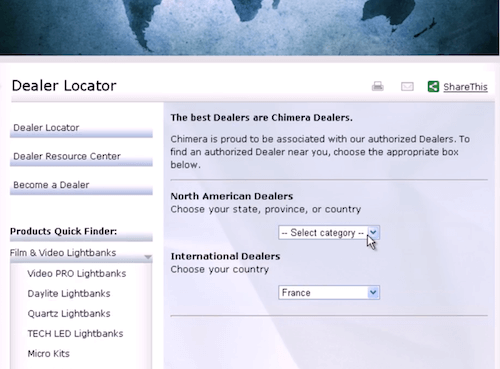
Task: Open the ShareThis link
Action: (465, 87)
